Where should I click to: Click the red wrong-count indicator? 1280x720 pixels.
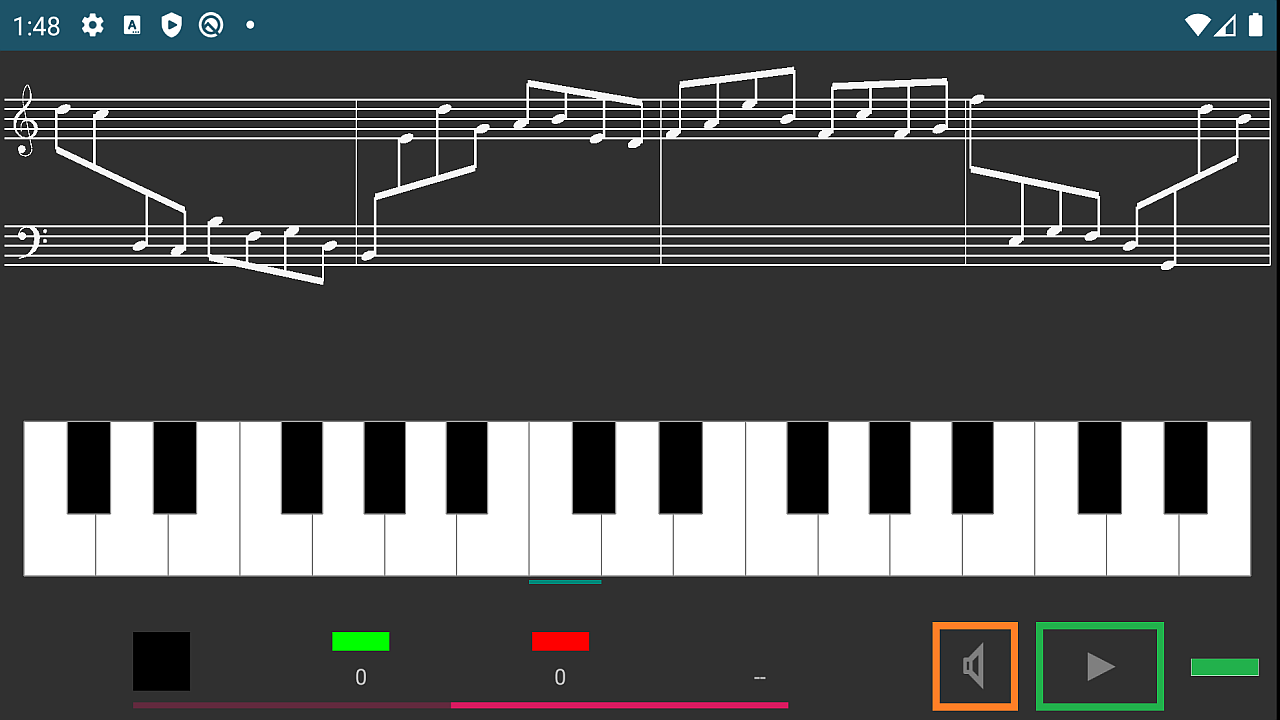click(x=560, y=641)
